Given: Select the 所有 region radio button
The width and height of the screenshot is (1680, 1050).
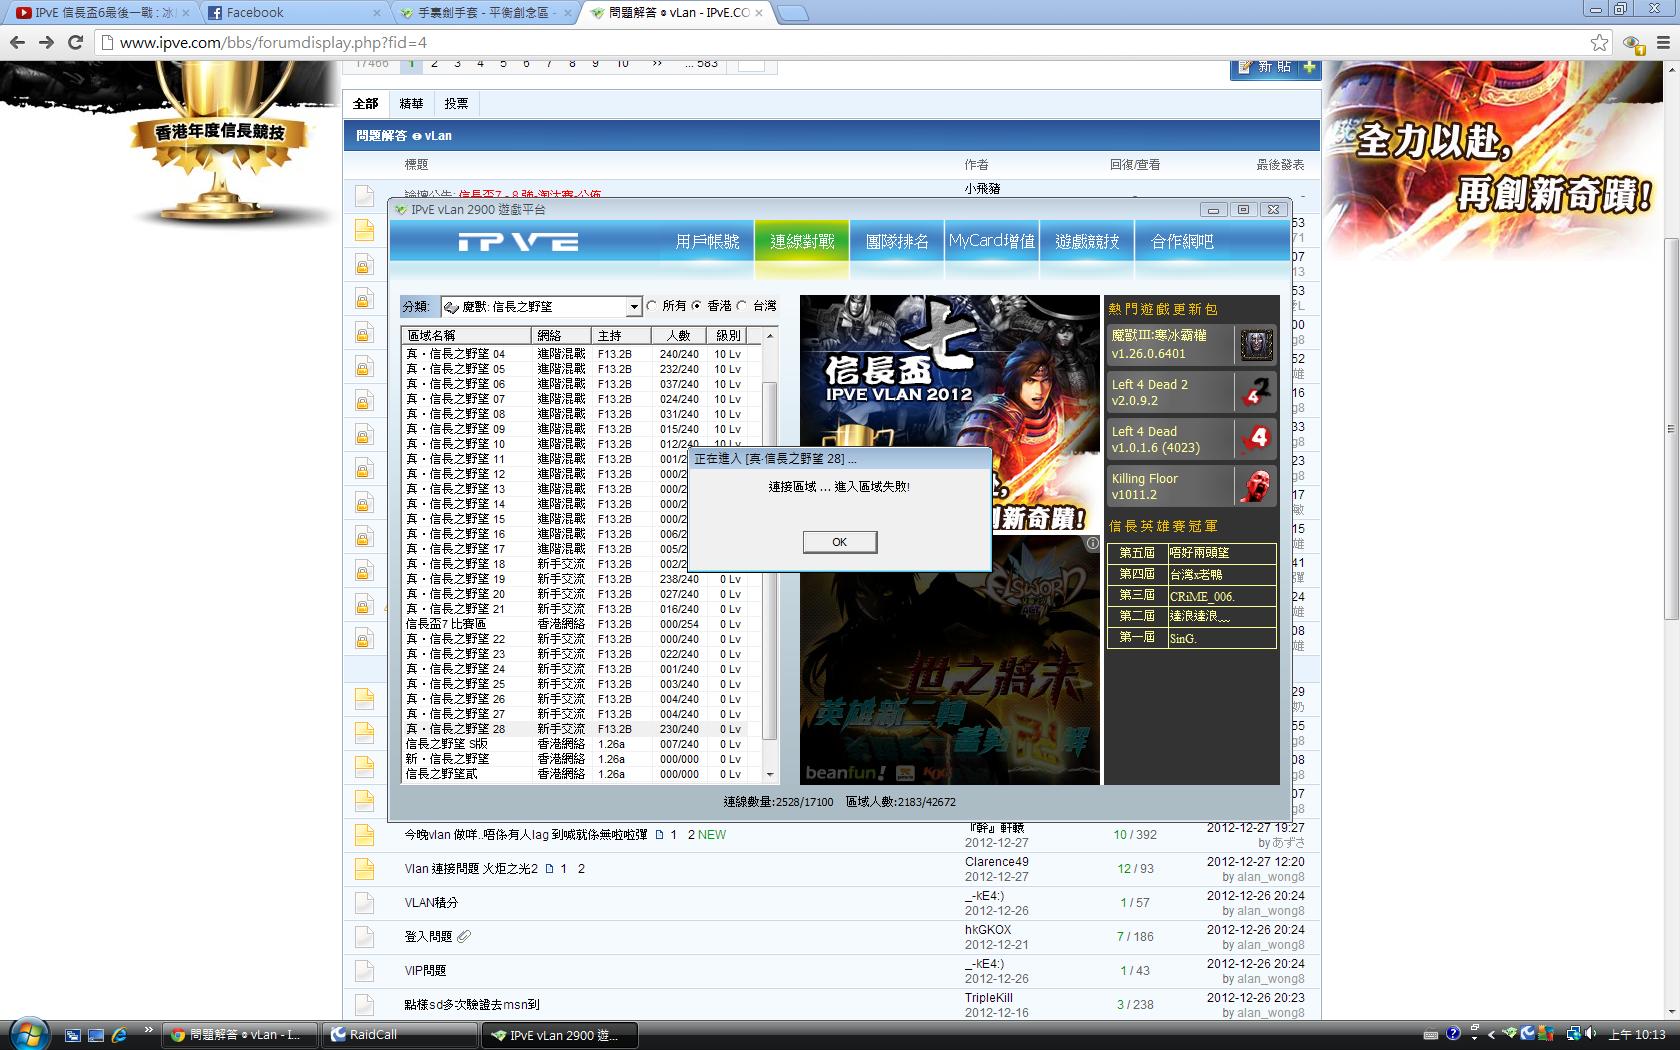Looking at the screenshot, I should [x=652, y=306].
